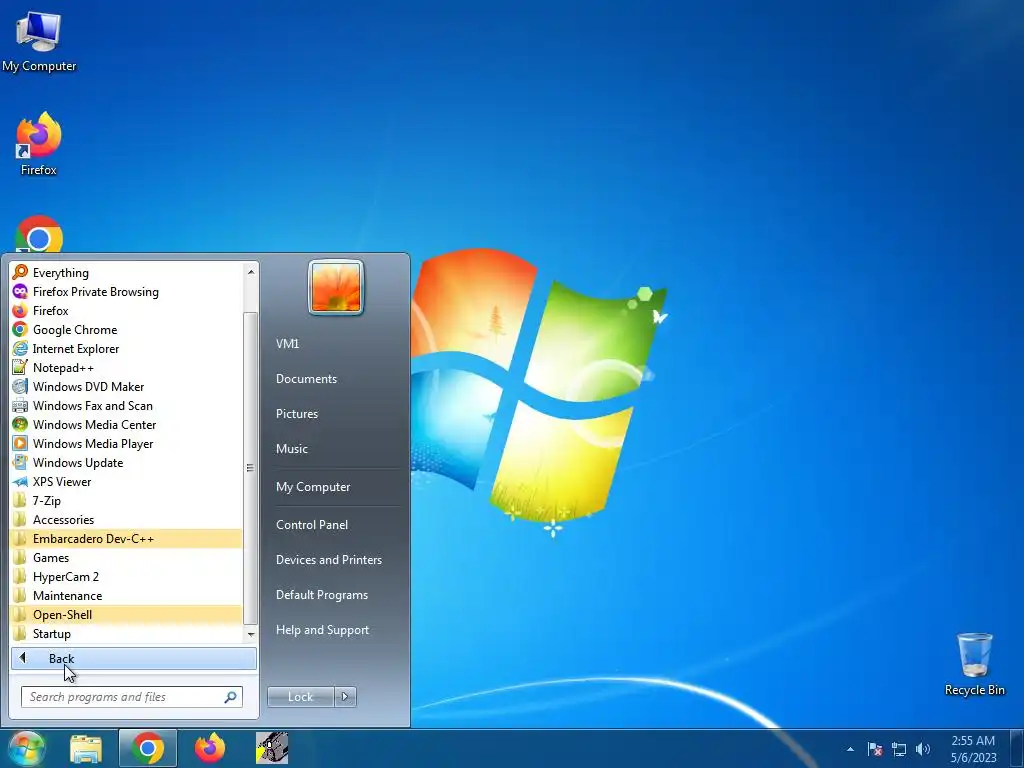Expand the Accessories folder

[x=126, y=519]
